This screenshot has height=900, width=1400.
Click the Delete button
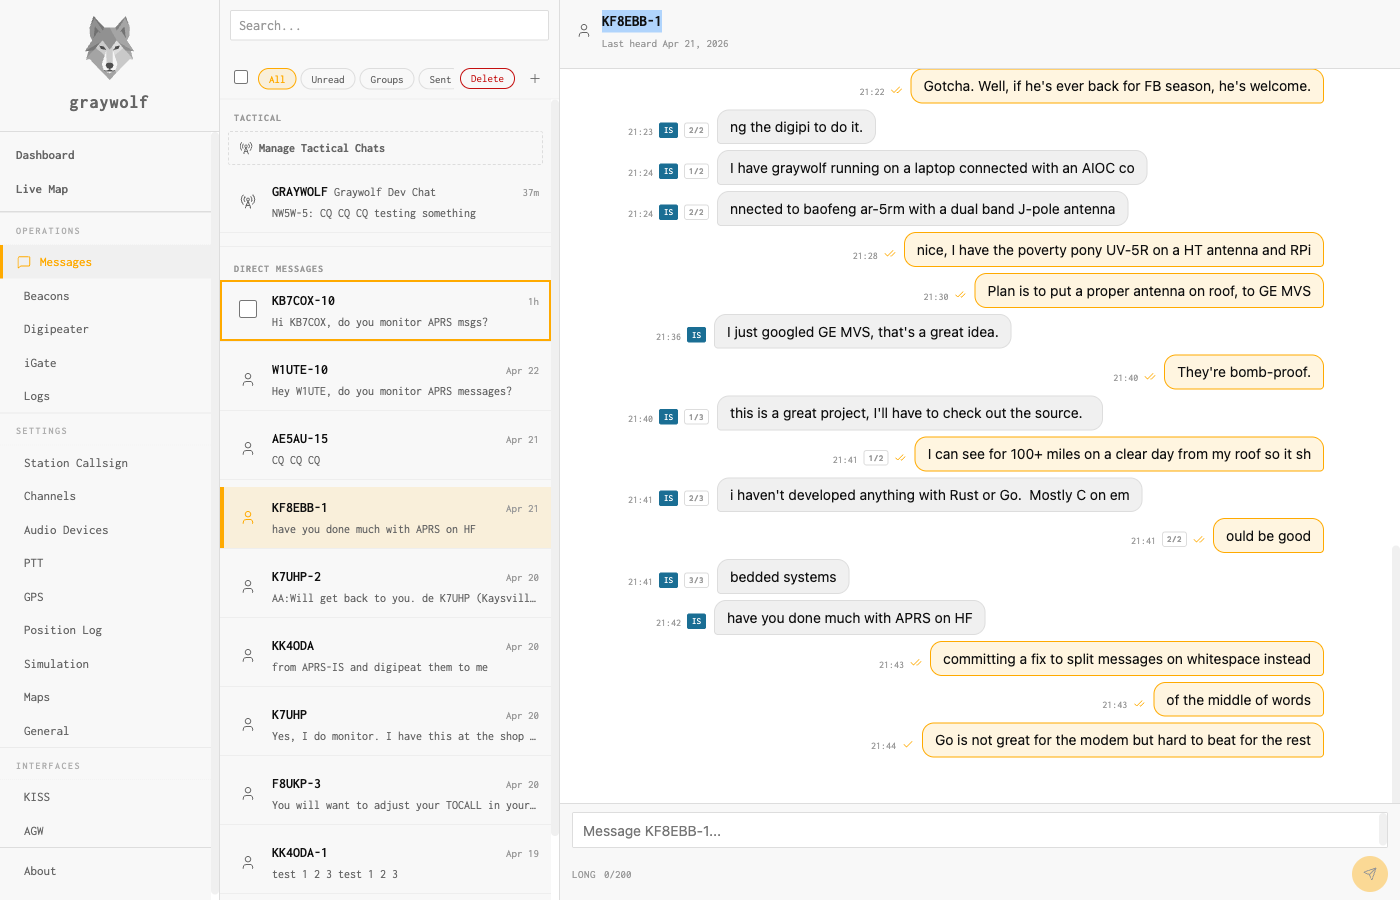pos(487,79)
